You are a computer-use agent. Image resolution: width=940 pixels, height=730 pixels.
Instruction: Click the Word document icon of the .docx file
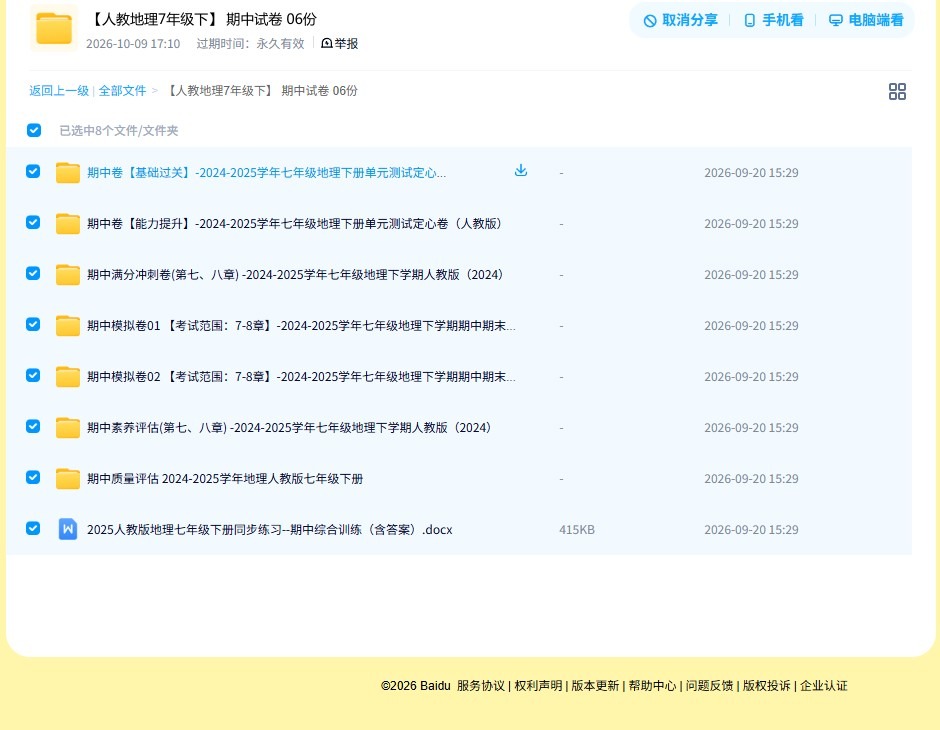68,529
